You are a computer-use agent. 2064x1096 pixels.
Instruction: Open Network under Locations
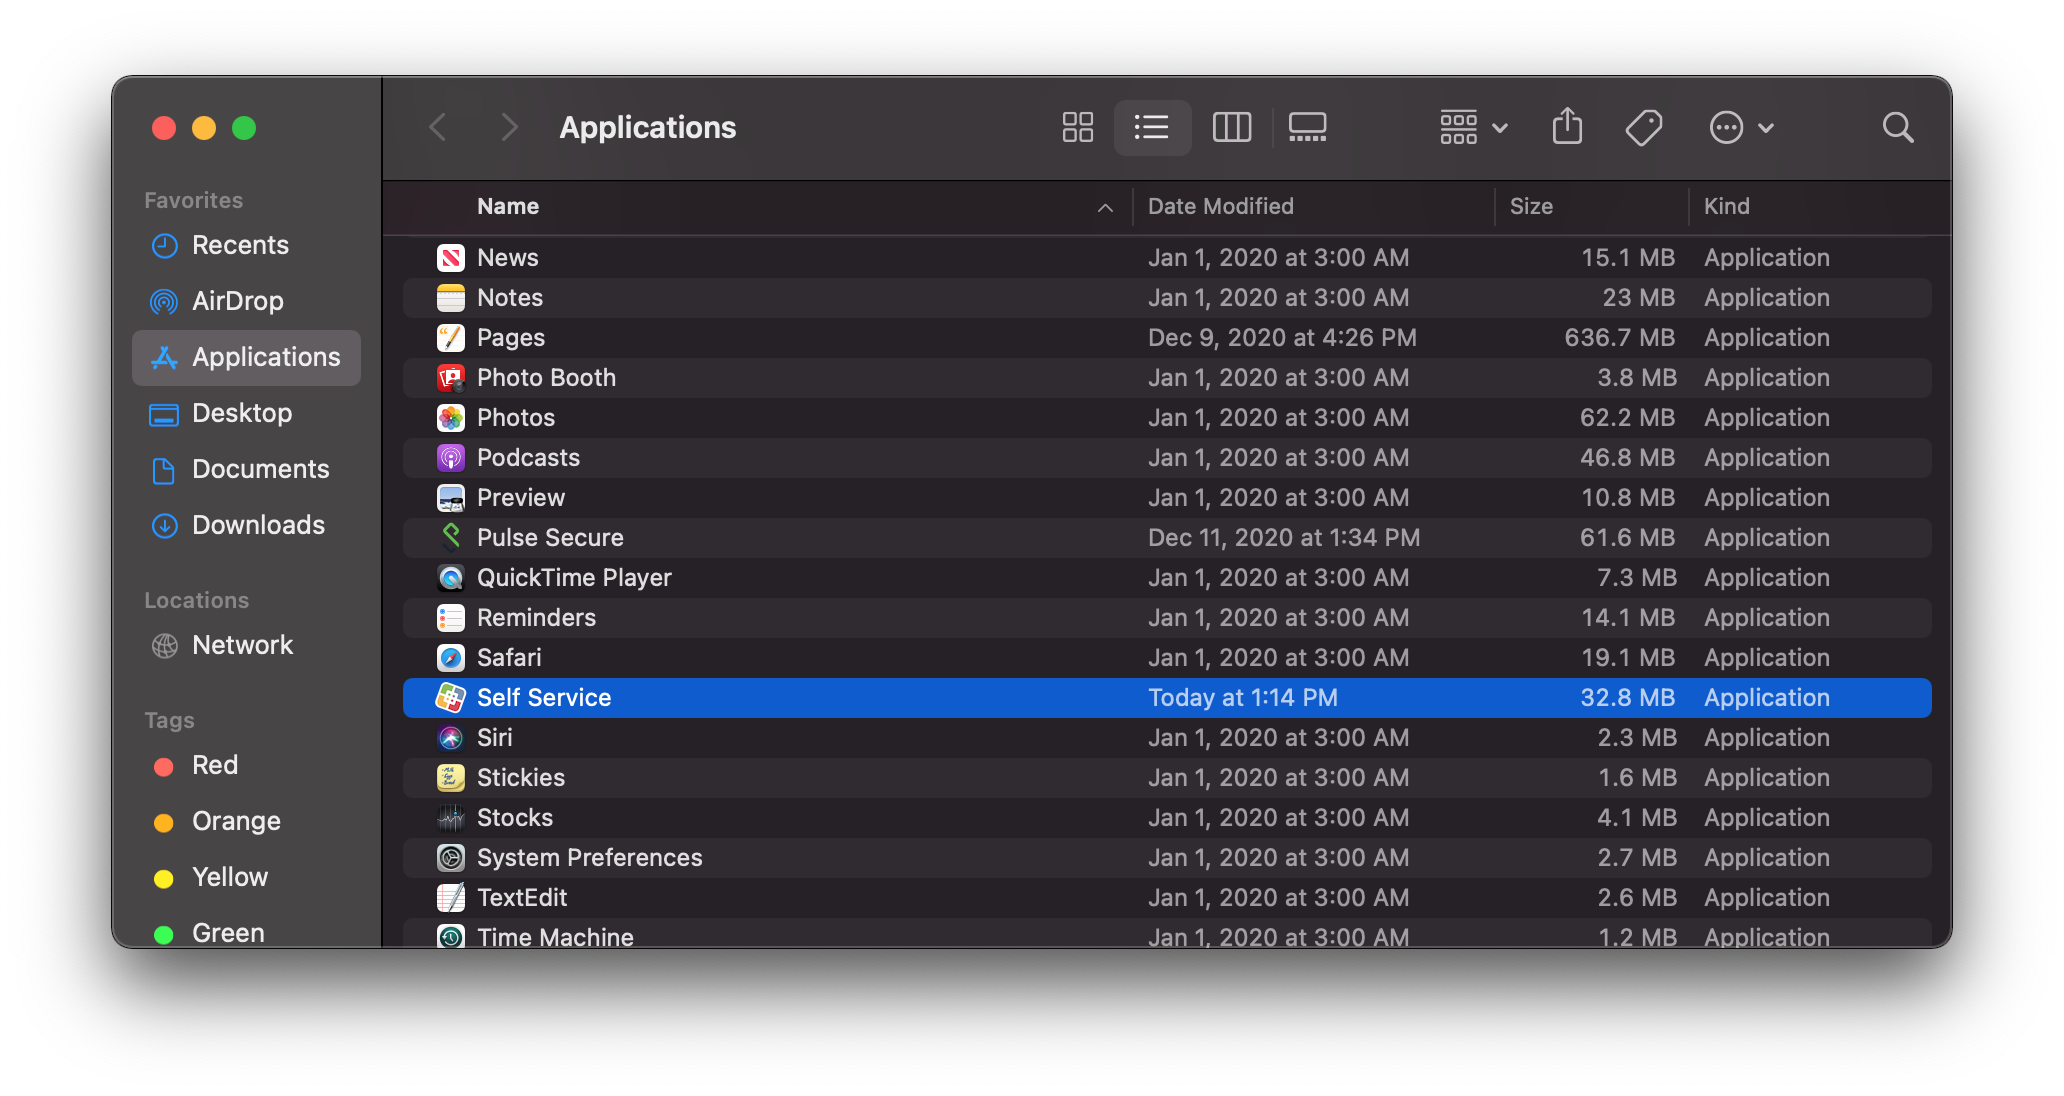pos(246,645)
